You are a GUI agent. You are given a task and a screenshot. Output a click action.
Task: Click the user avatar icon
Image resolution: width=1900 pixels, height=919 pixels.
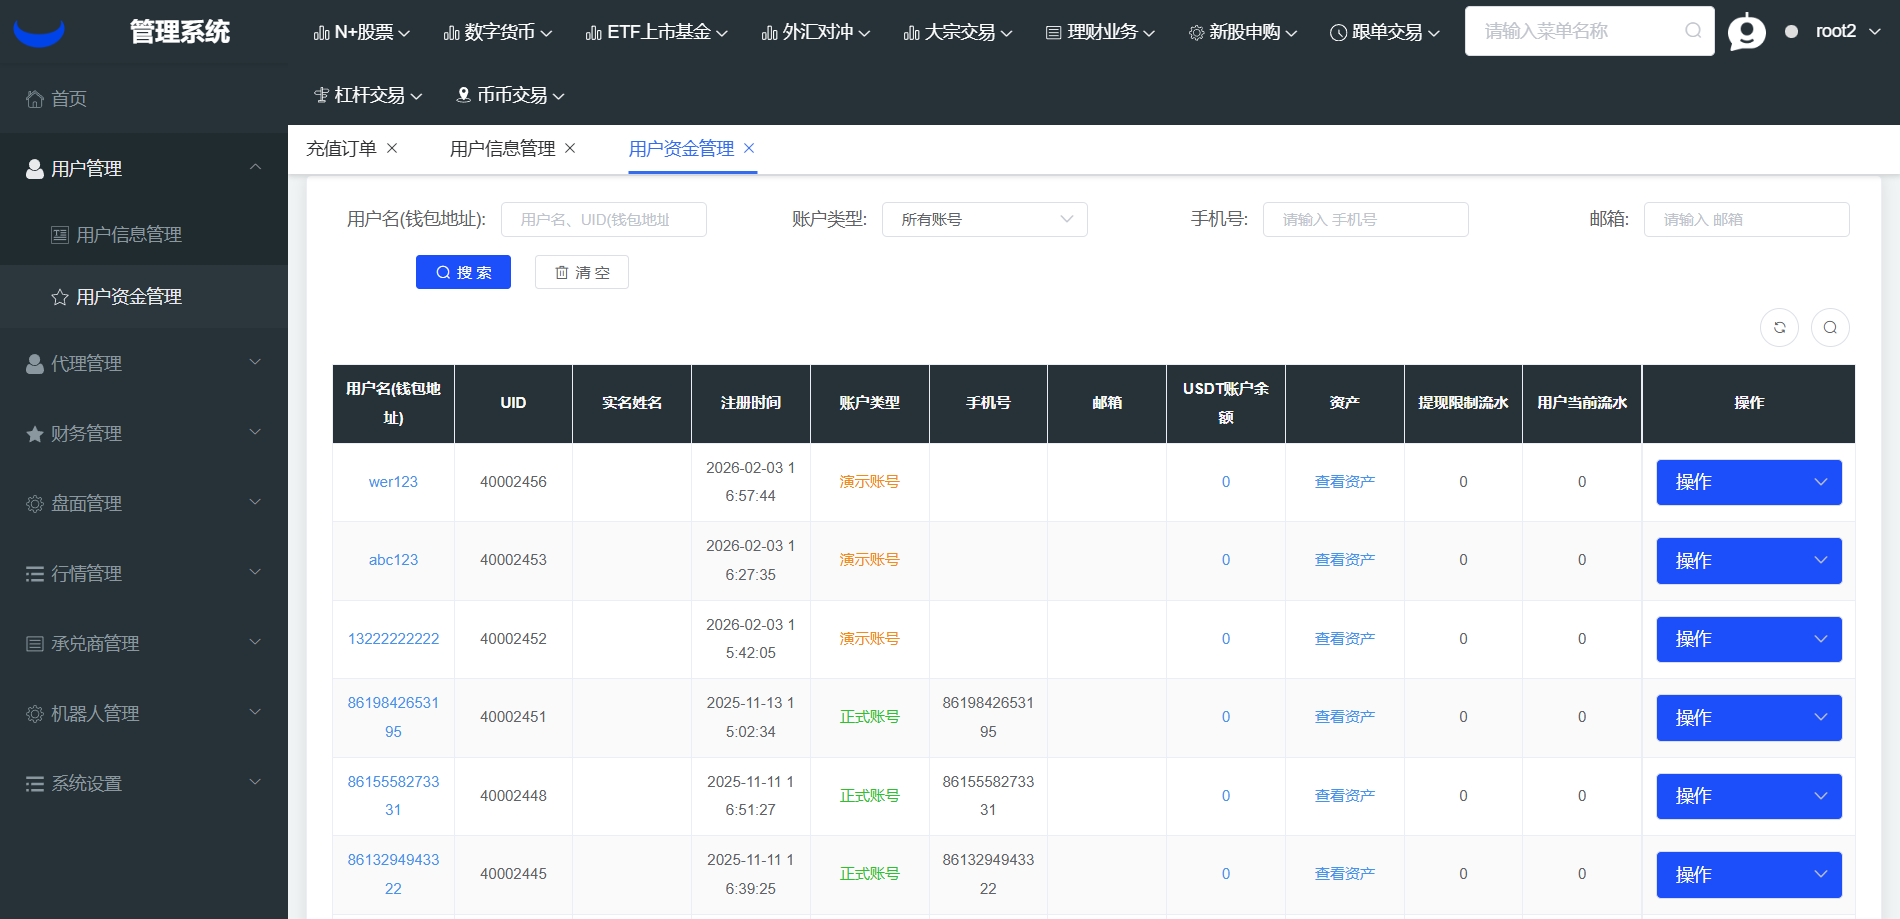tap(1746, 32)
